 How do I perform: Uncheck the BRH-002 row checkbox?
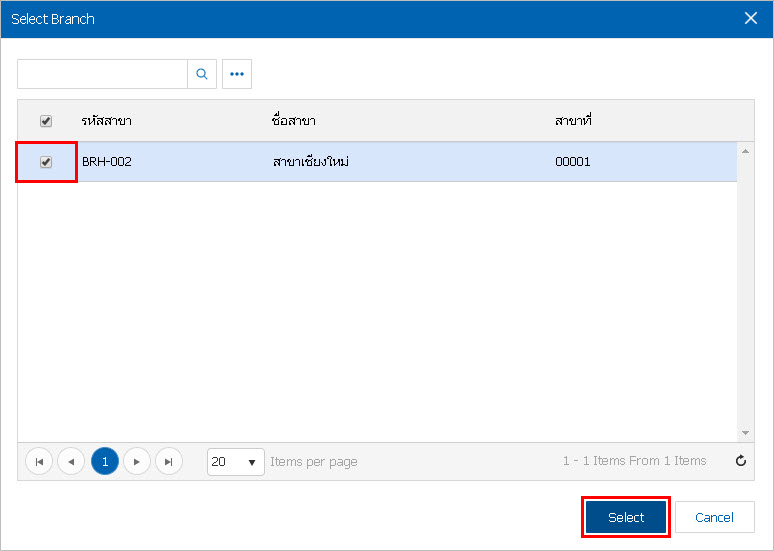pos(46,162)
